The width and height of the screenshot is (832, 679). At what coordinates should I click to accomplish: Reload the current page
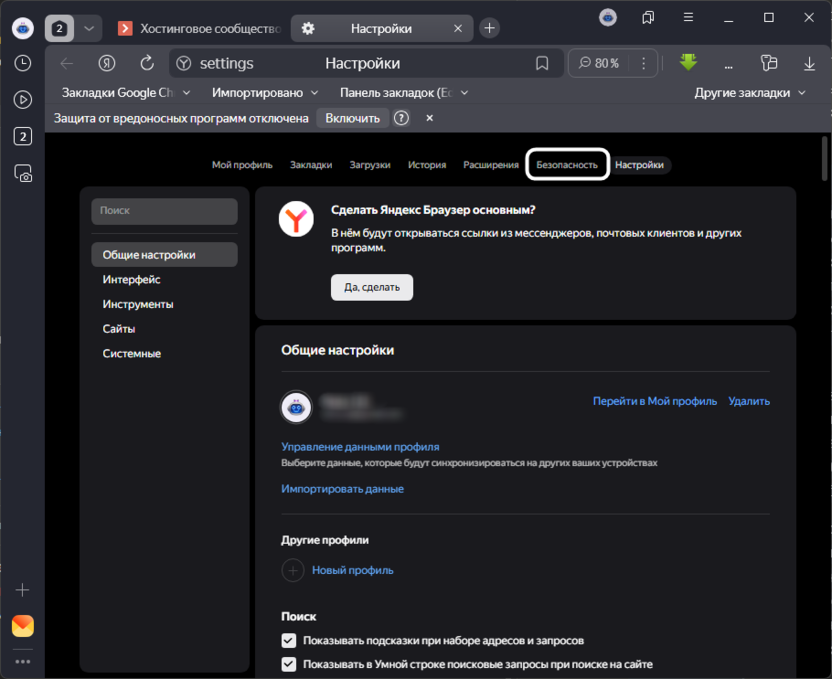pos(147,64)
